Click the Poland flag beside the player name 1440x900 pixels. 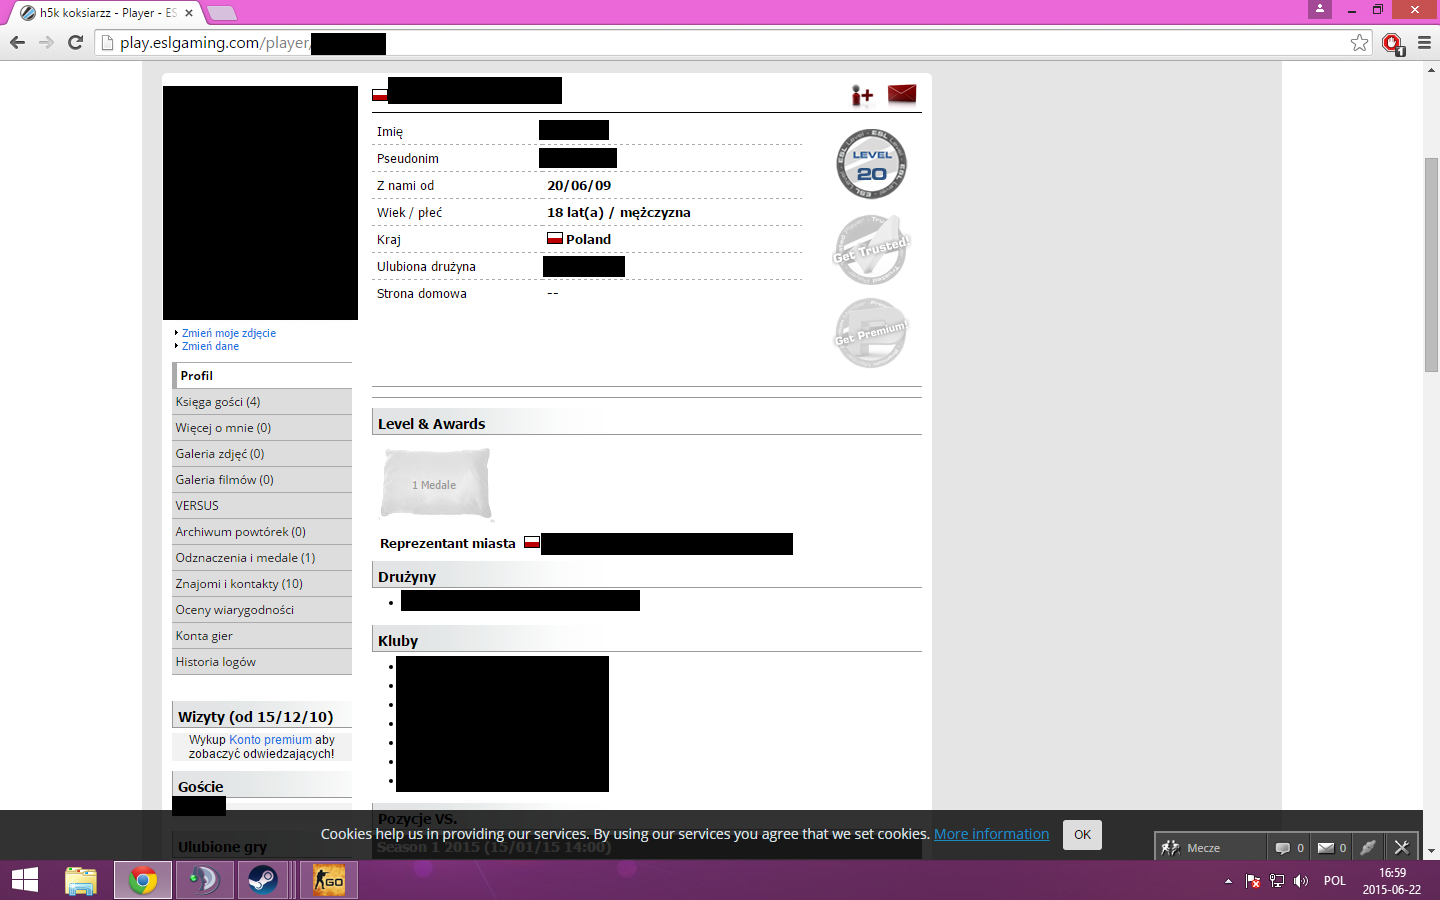click(x=380, y=95)
